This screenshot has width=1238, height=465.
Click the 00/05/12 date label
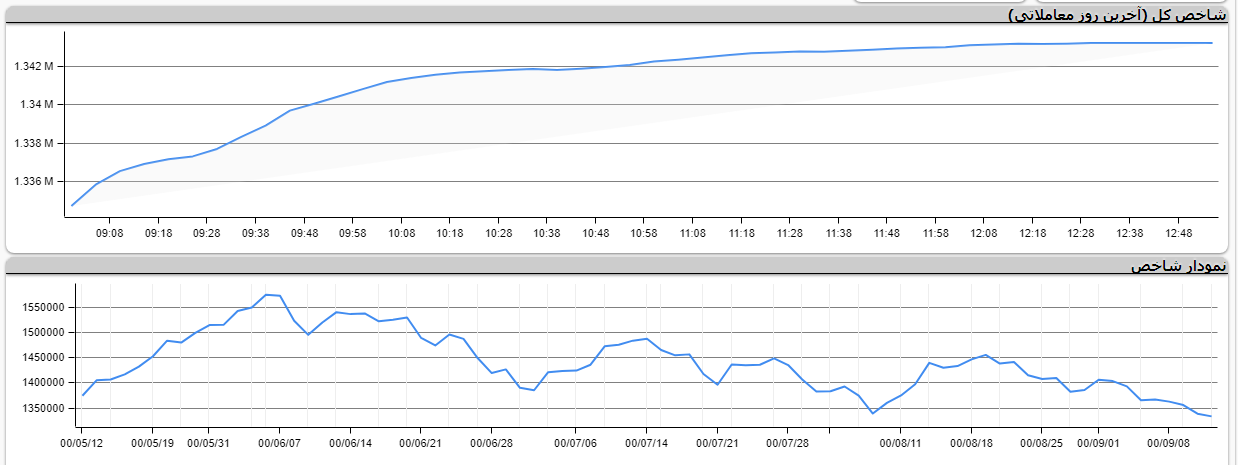click(x=82, y=441)
